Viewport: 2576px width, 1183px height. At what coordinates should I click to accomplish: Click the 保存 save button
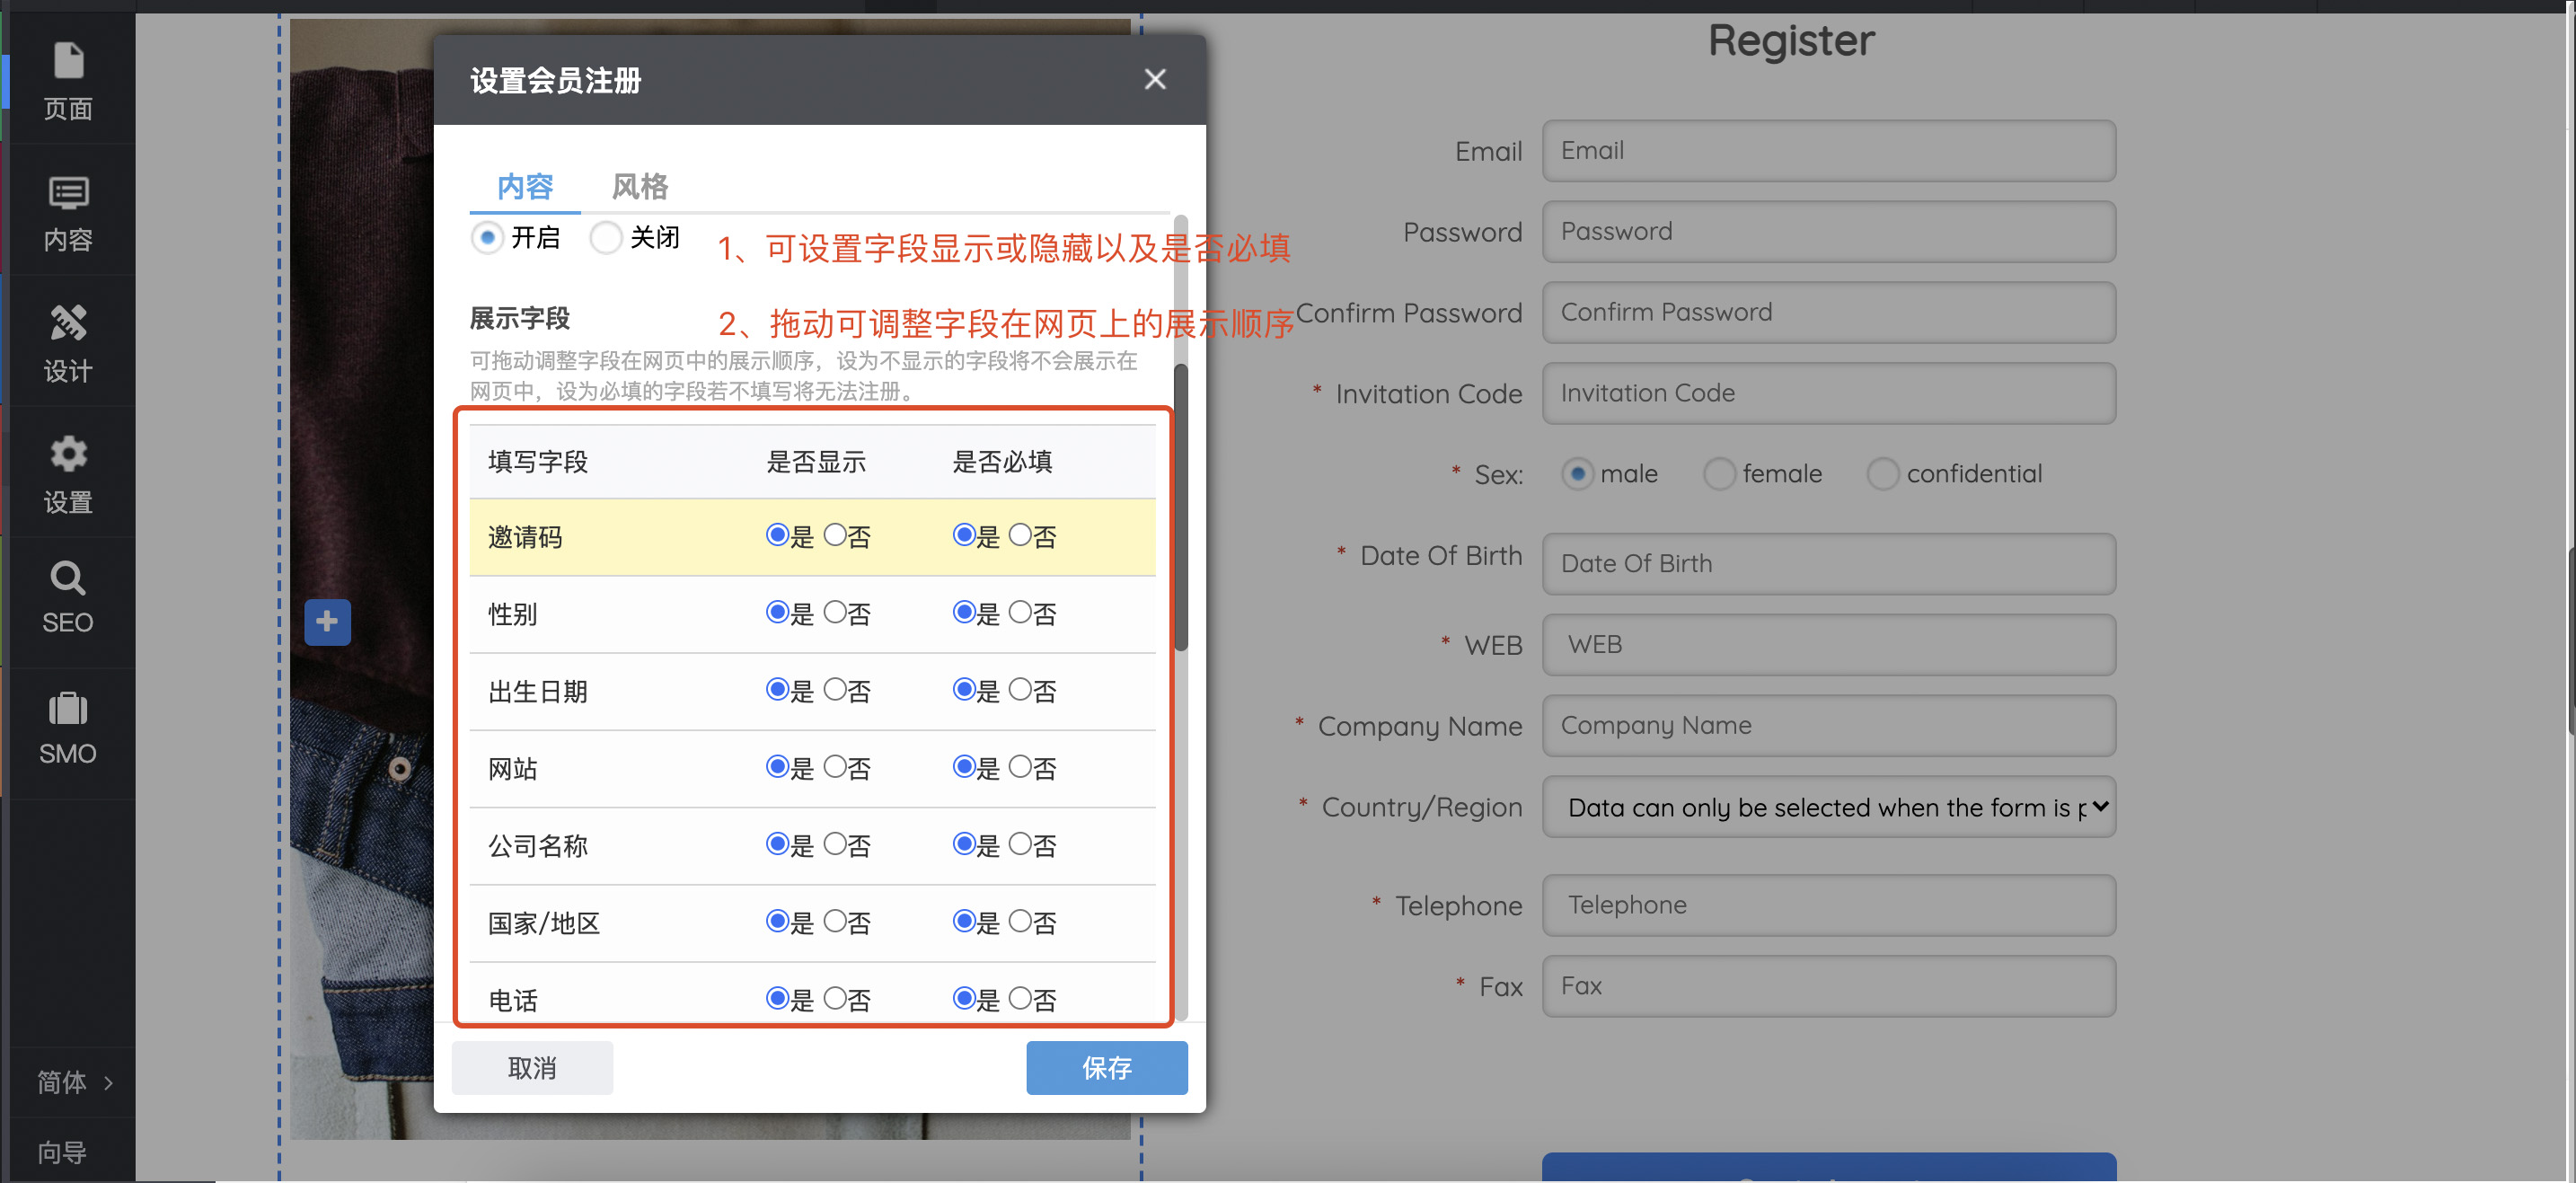[x=1106, y=1068]
